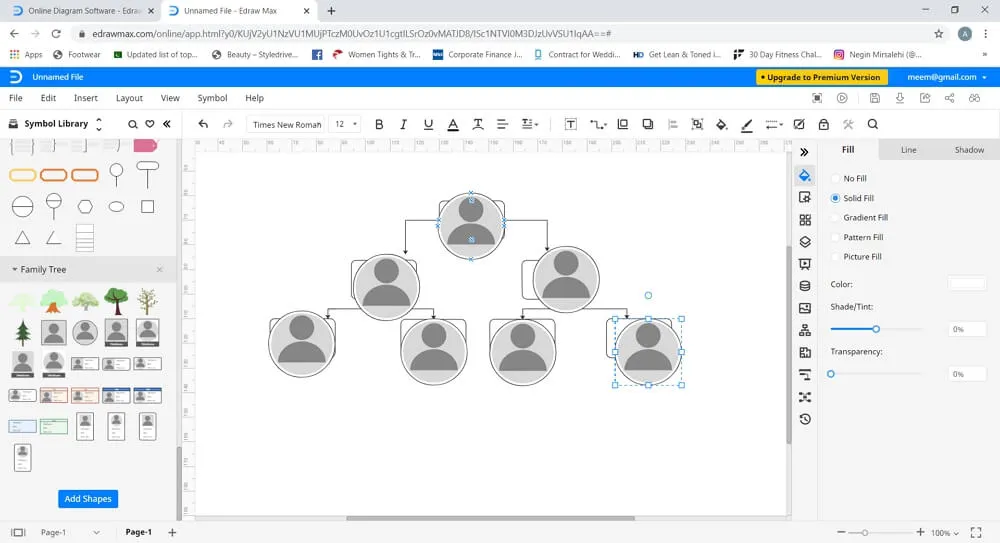This screenshot has height=543, width=1000.
Task: Click the Add Shapes button
Action: (x=88, y=499)
